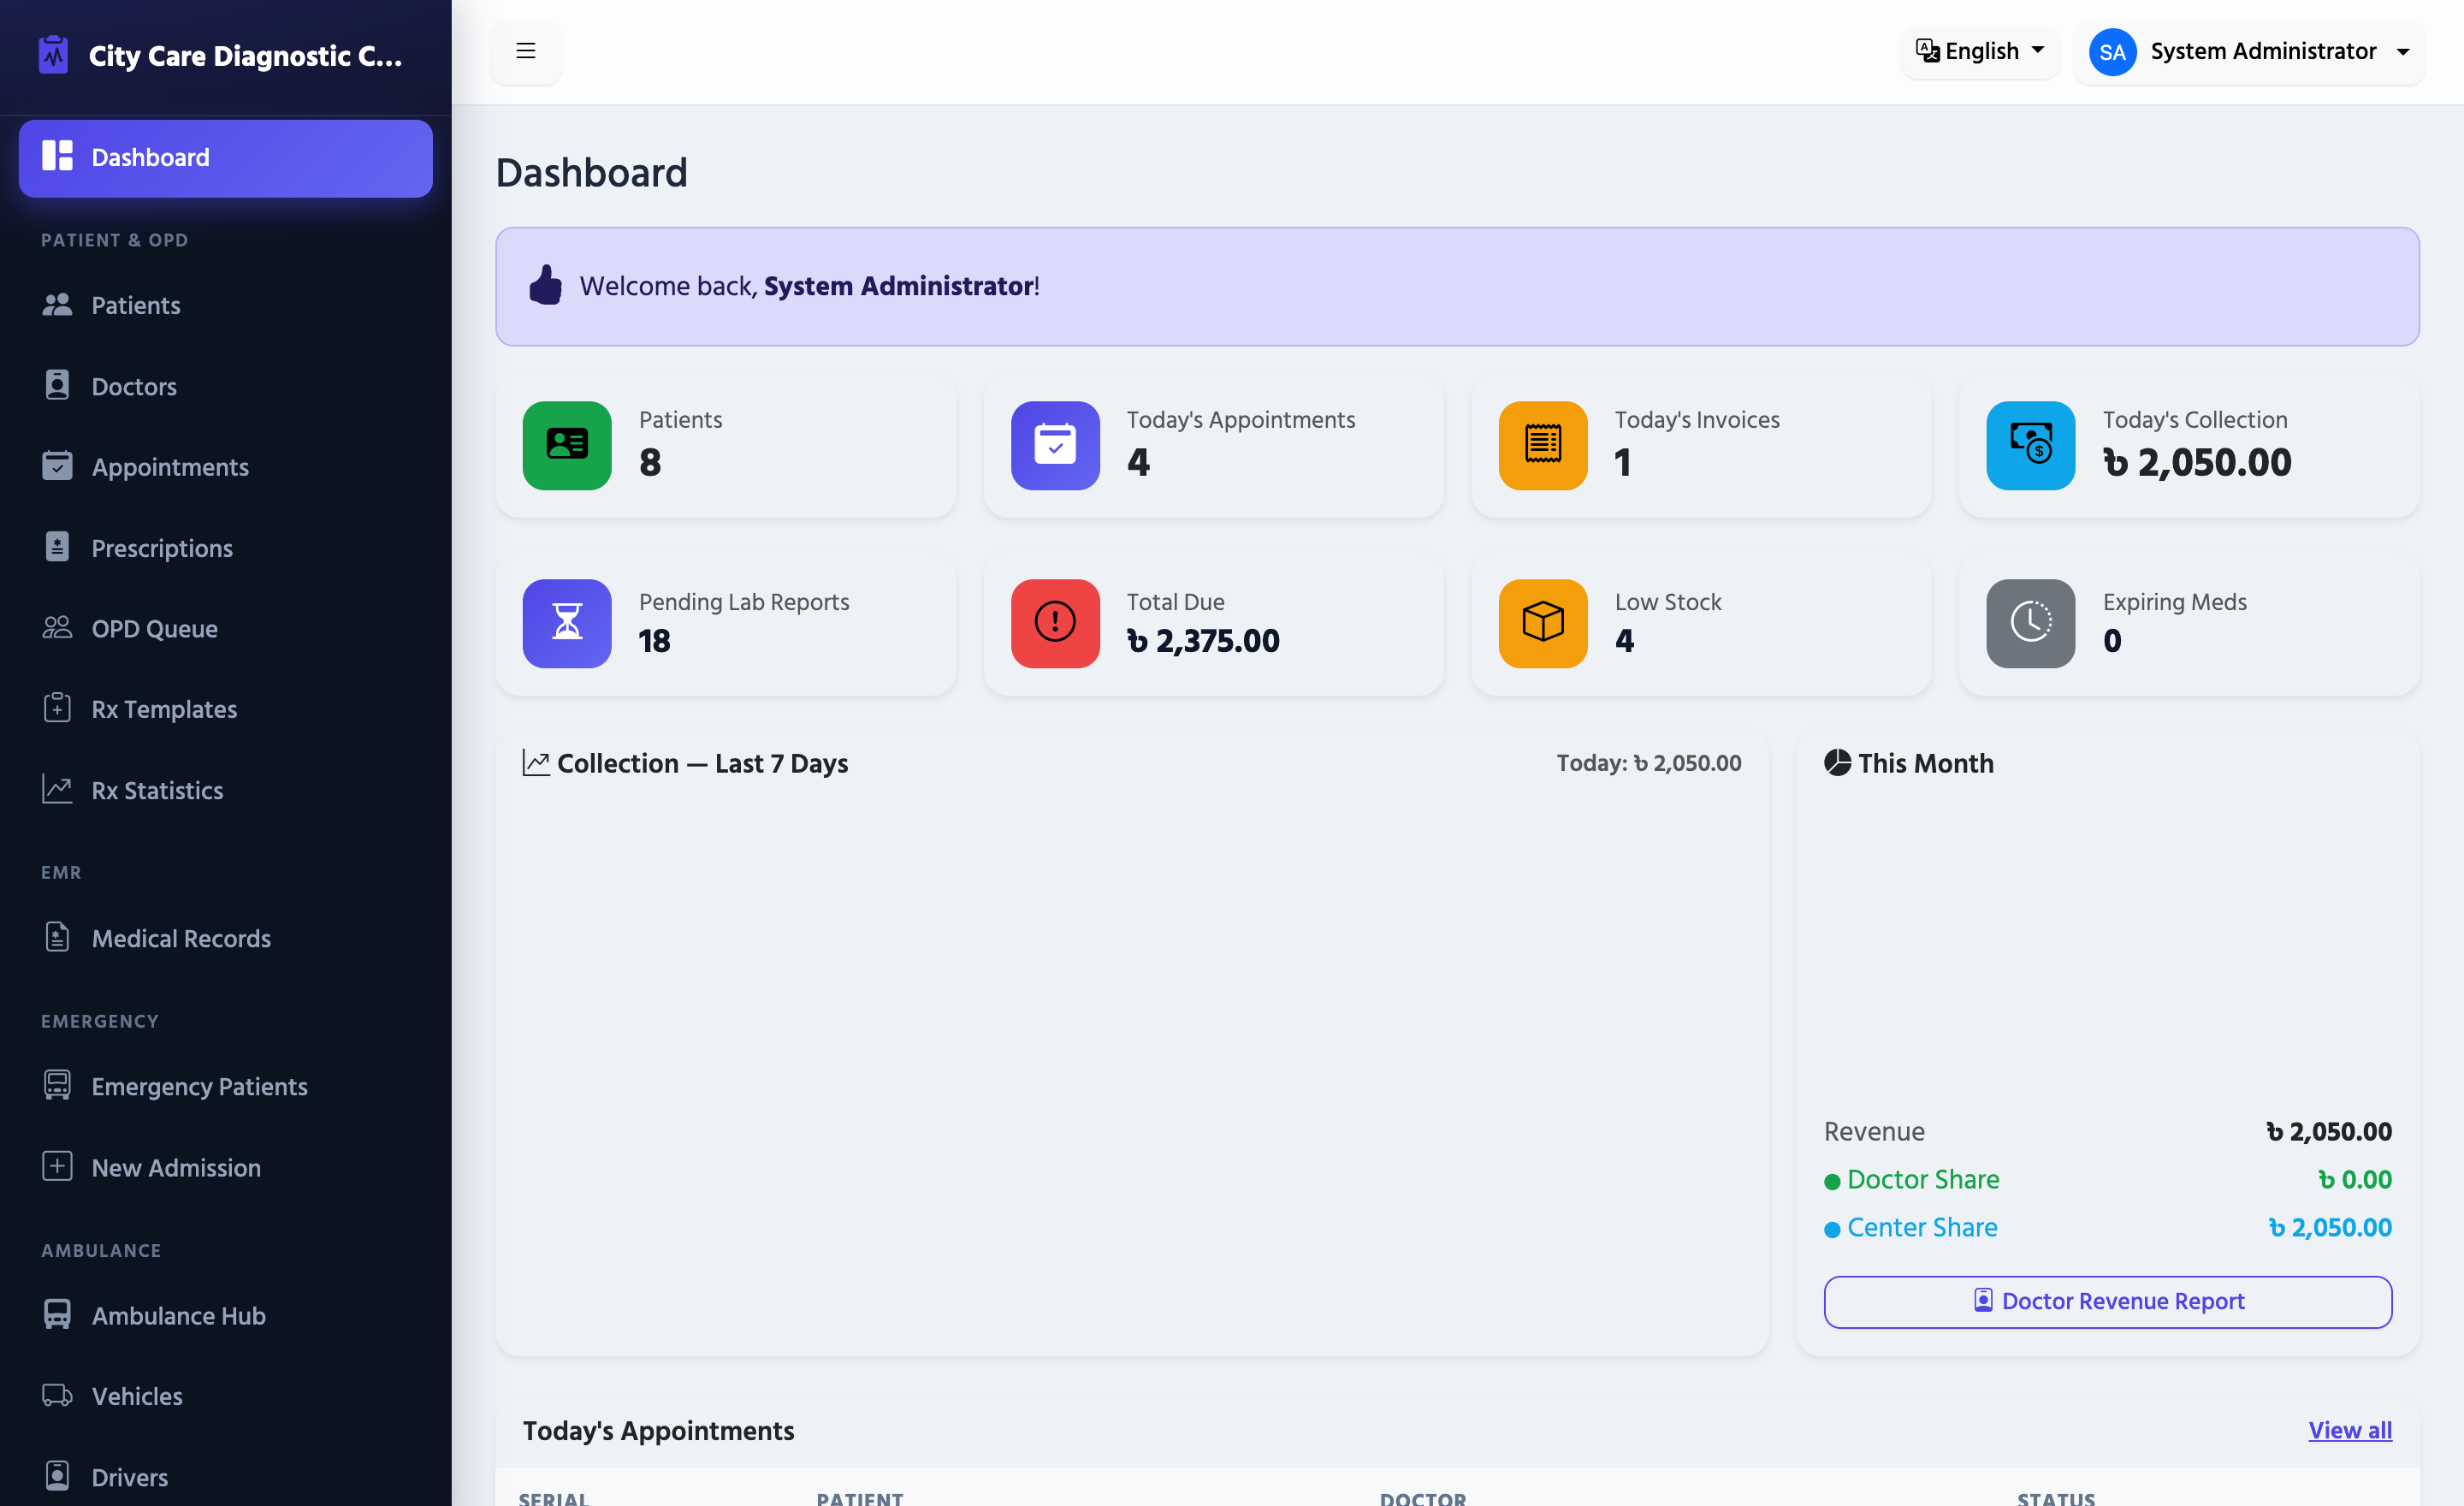Click the City Care Diagnostic brand title

[x=245, y=55]
